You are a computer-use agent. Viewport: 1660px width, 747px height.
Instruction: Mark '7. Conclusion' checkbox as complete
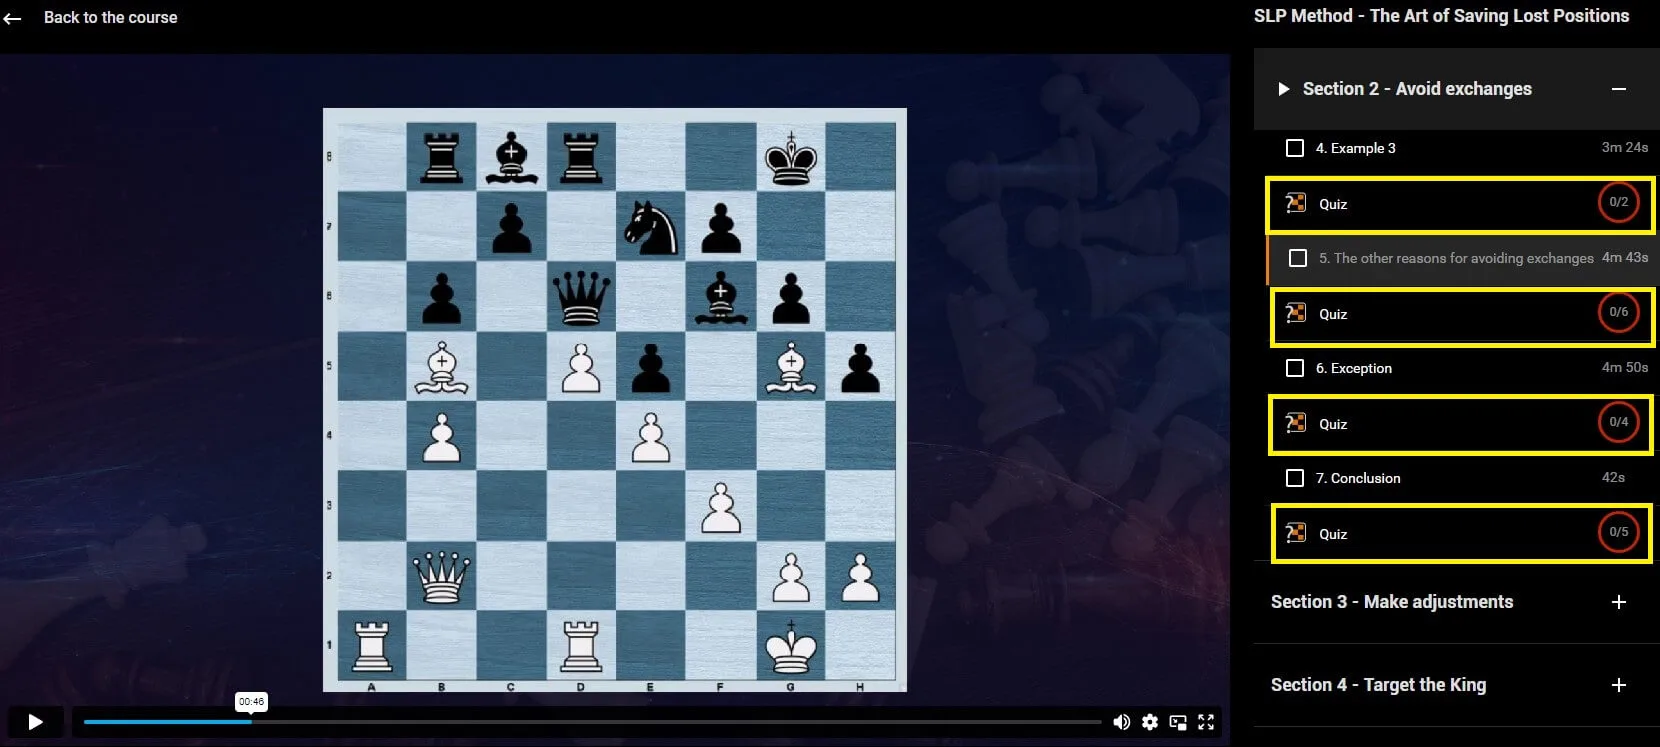pos(1295,478)
